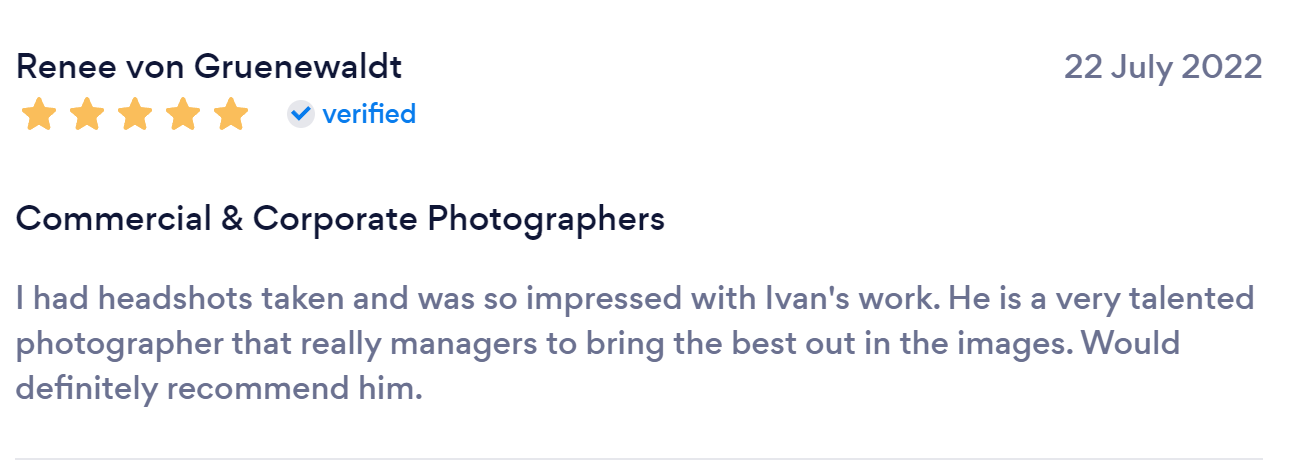Screen dimensions: 1292x468
Task: Click "definitely recommend him" closing text
Action: [219, 388]
